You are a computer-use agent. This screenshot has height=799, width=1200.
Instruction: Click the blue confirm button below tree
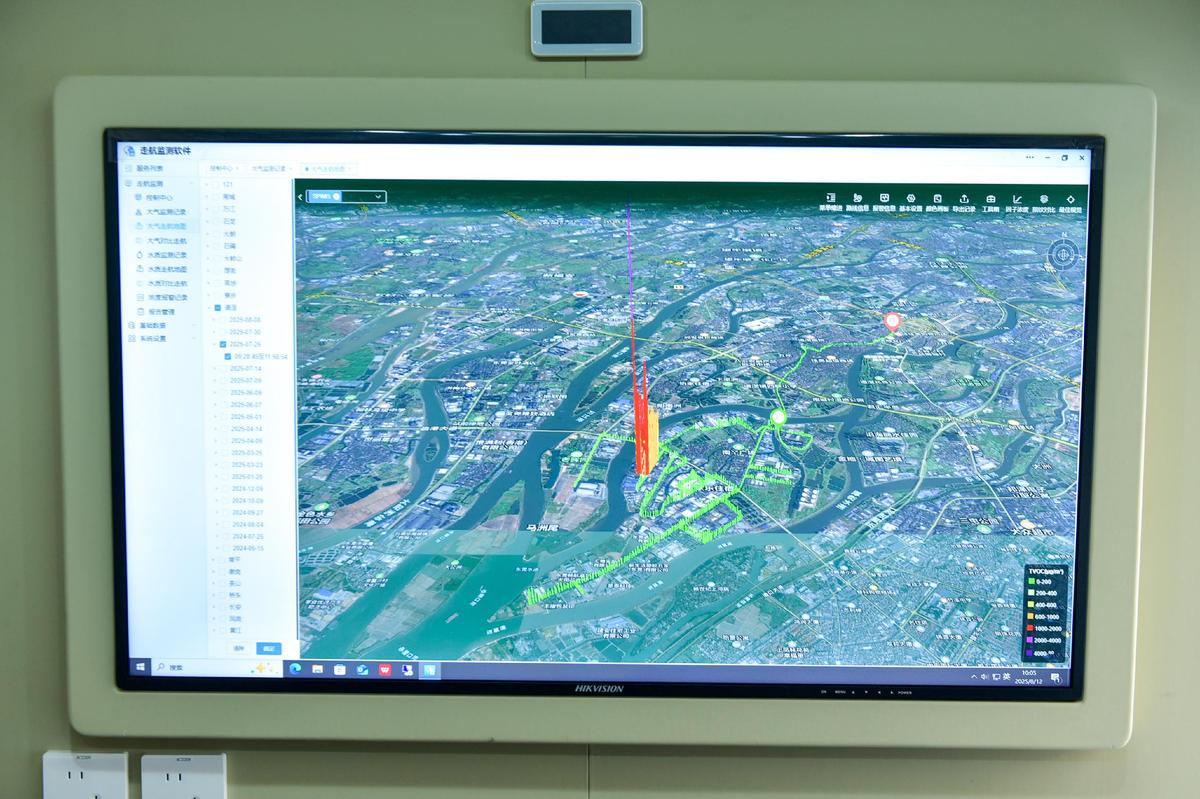[268, 648]
